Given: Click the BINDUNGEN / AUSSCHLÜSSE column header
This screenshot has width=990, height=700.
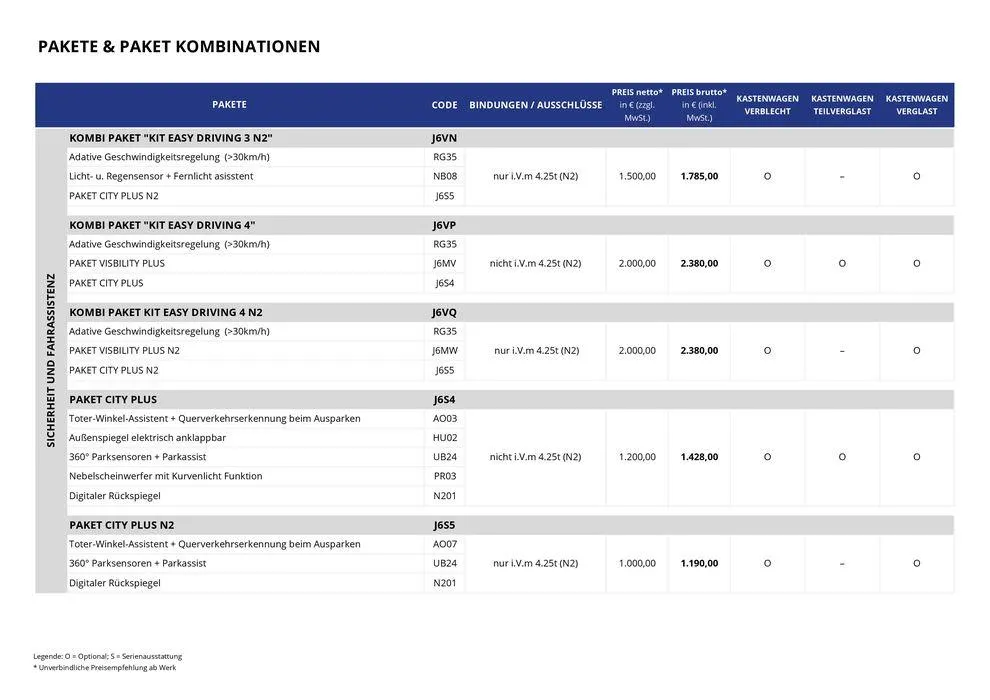Looking at the screenshot, I should pyautogui.click(x=535, y=105).
